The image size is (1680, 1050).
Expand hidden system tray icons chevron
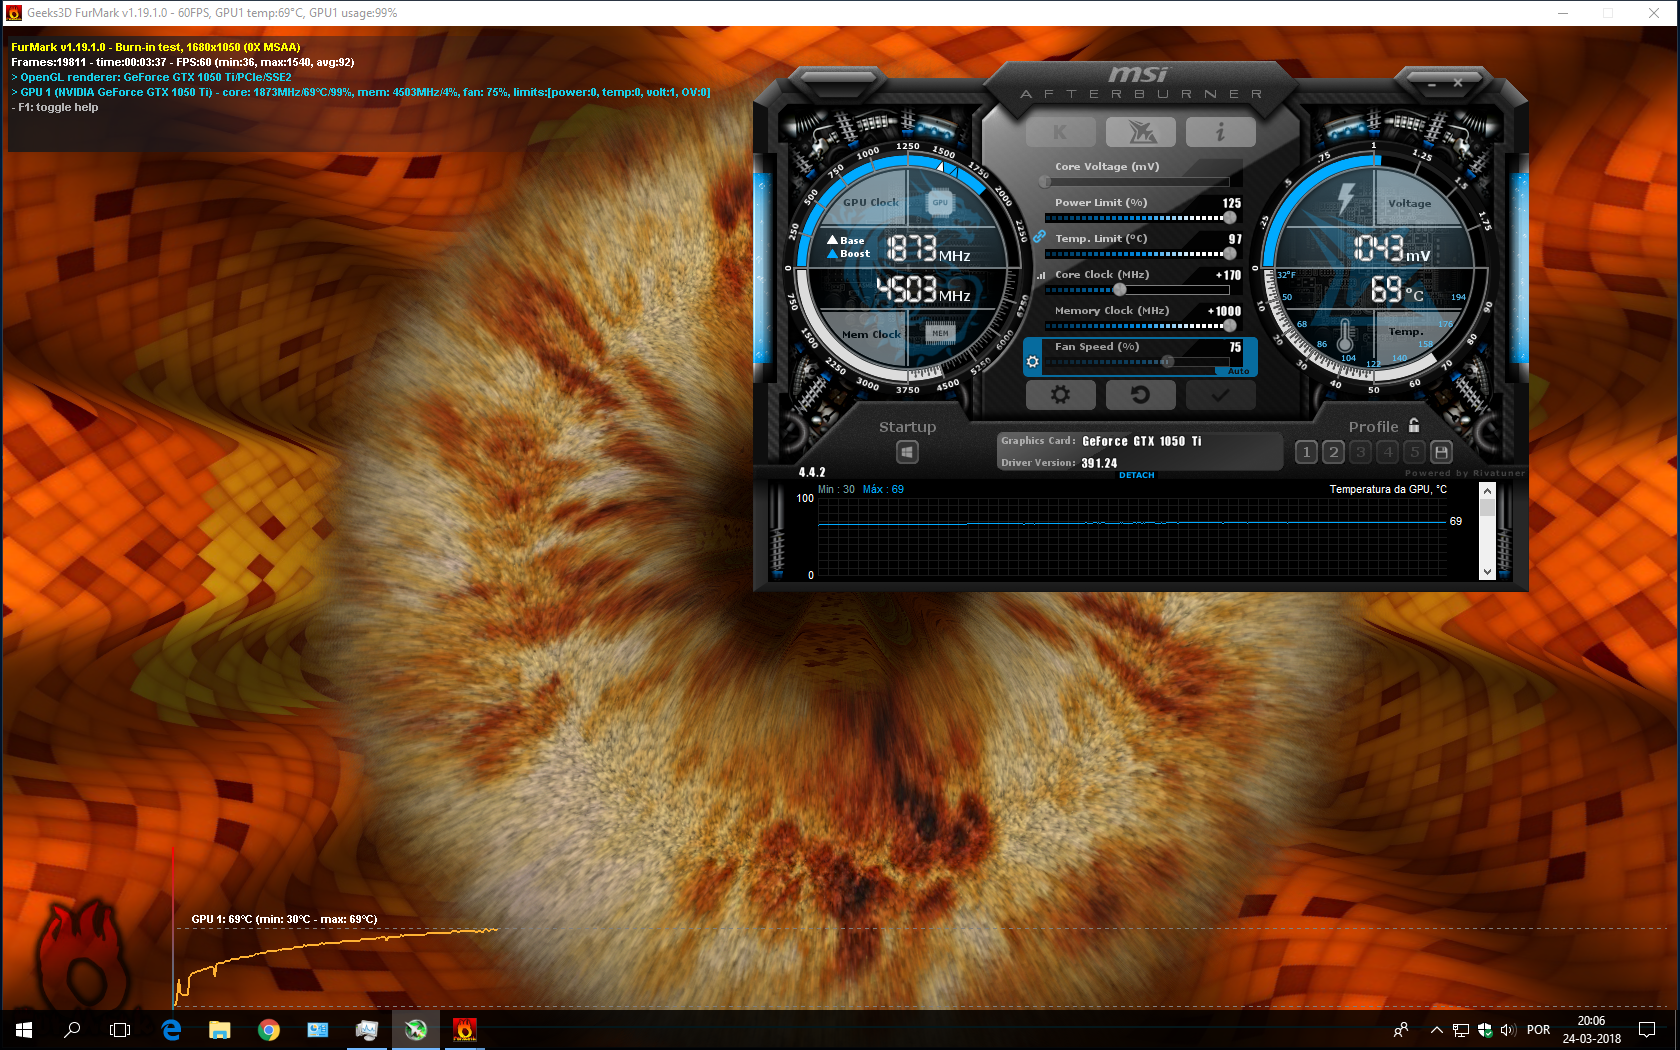[x=1437, y=1030]
